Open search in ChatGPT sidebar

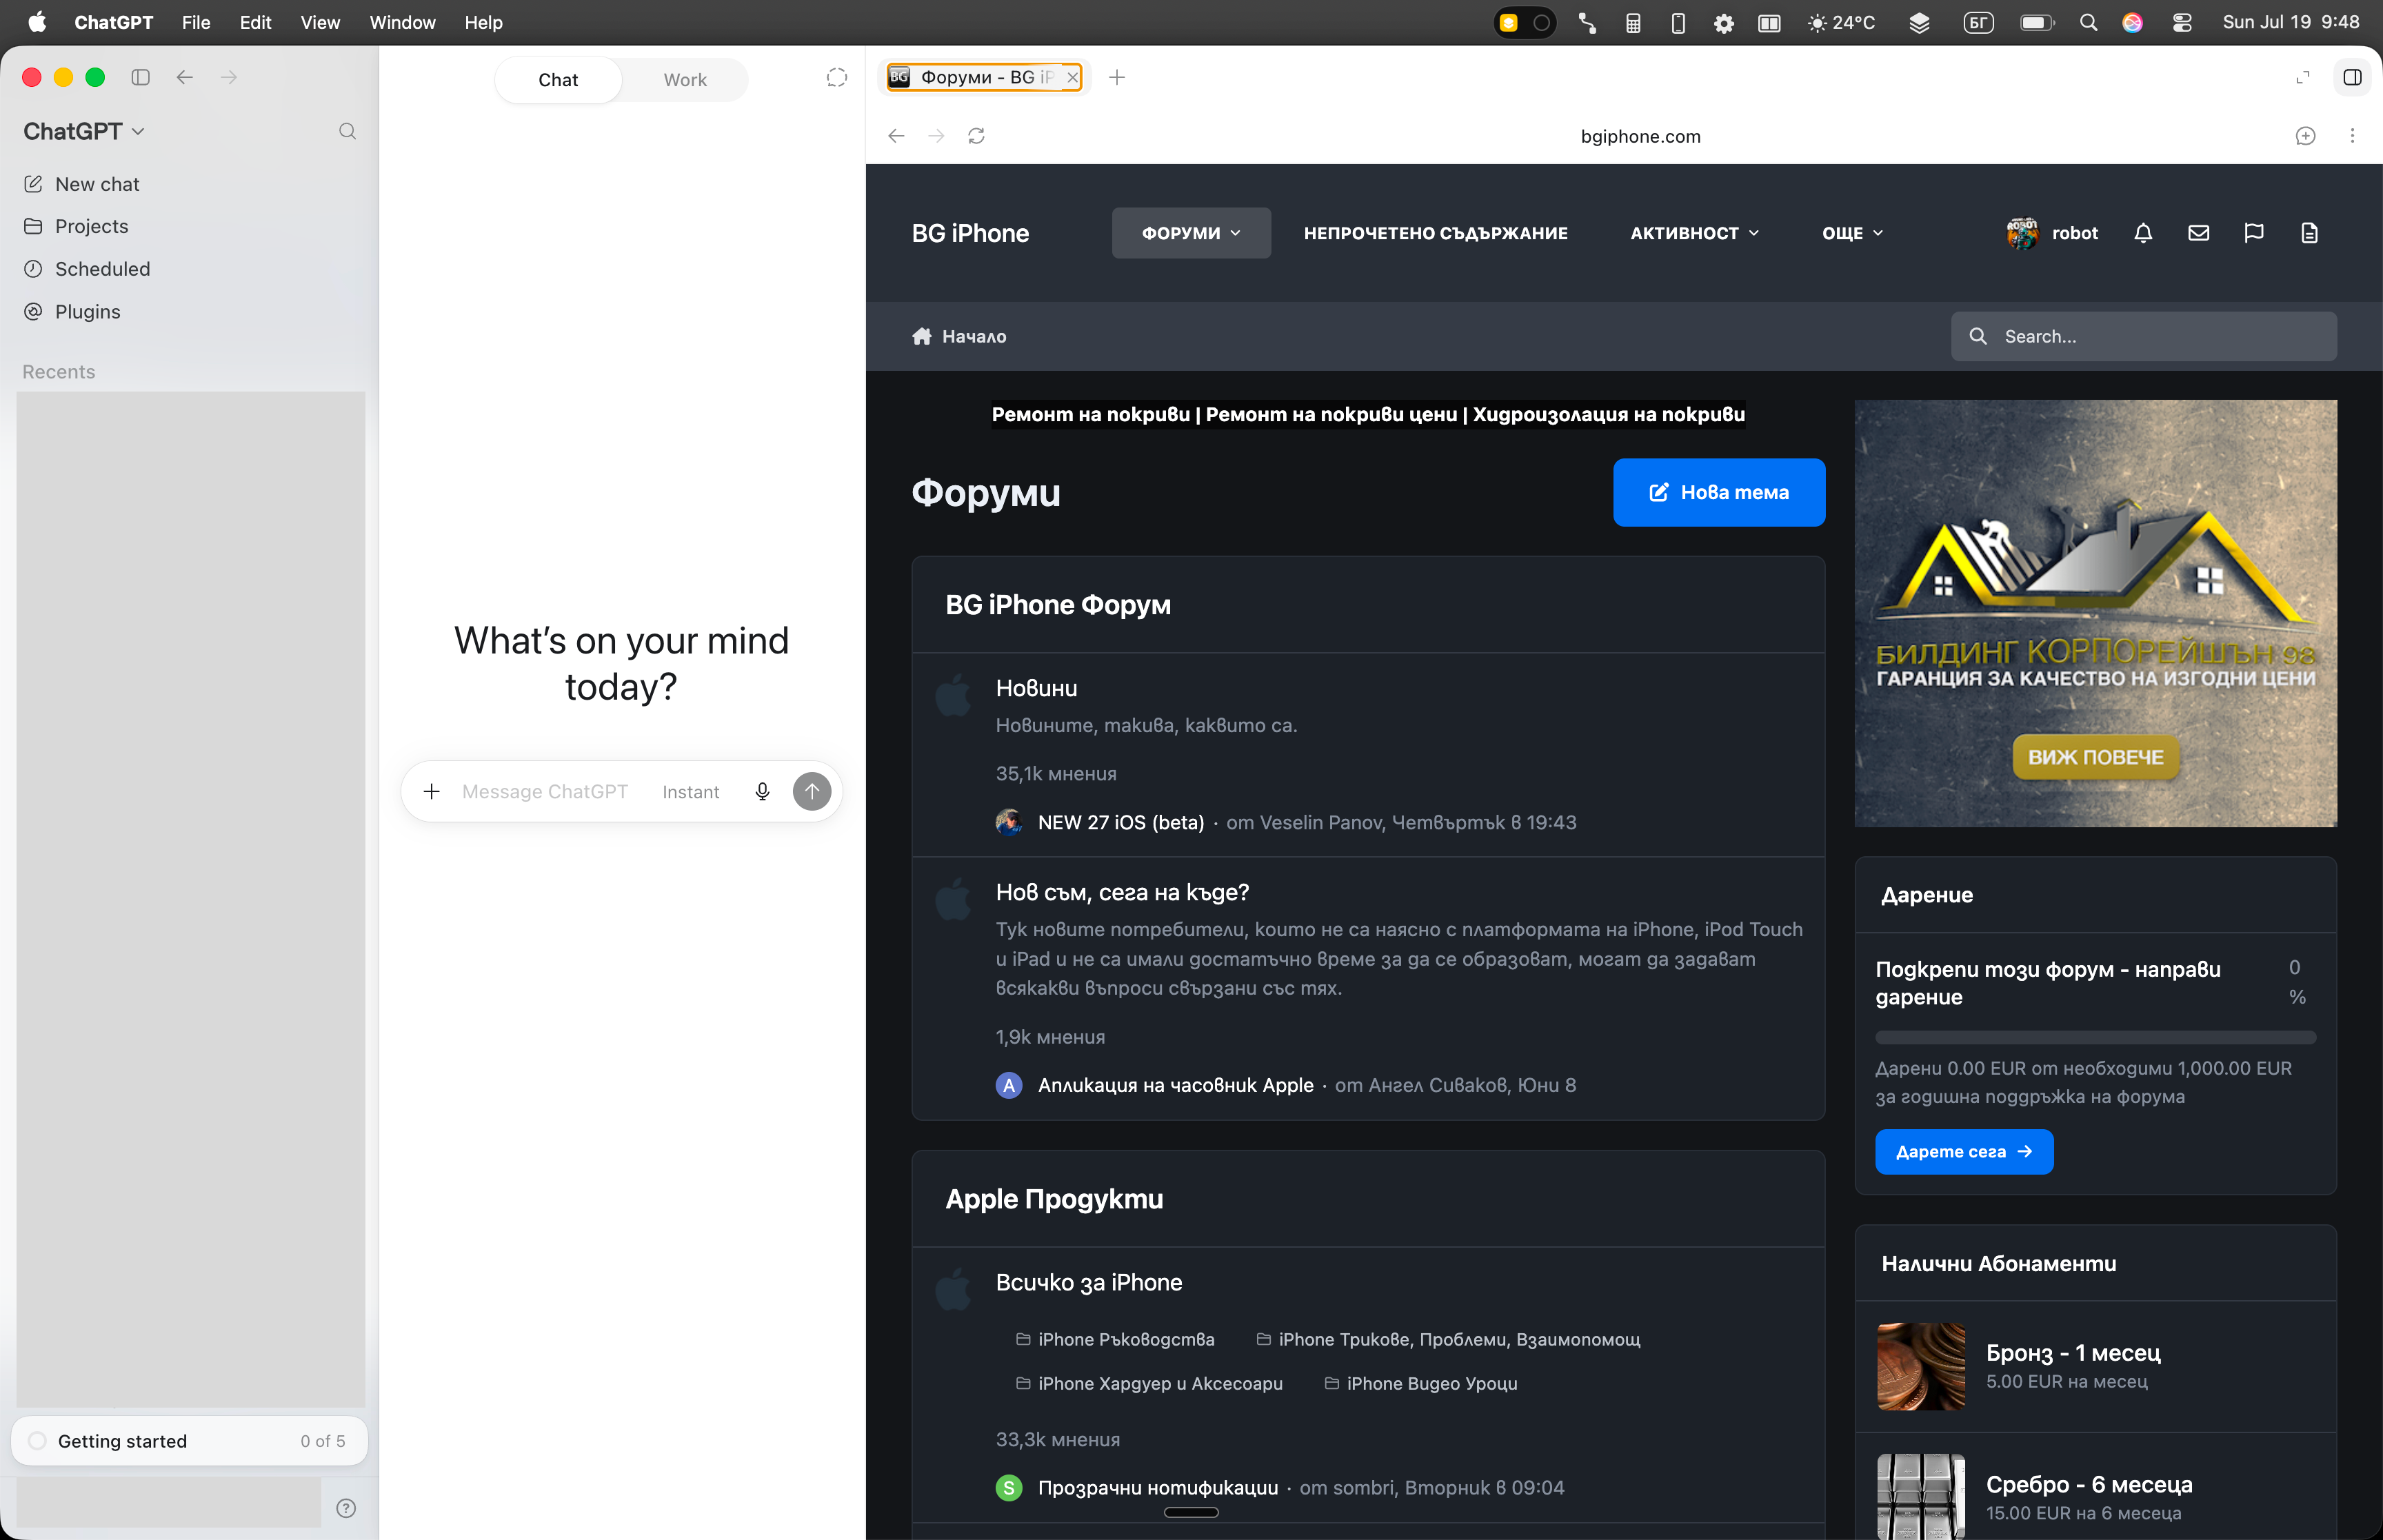347,131
